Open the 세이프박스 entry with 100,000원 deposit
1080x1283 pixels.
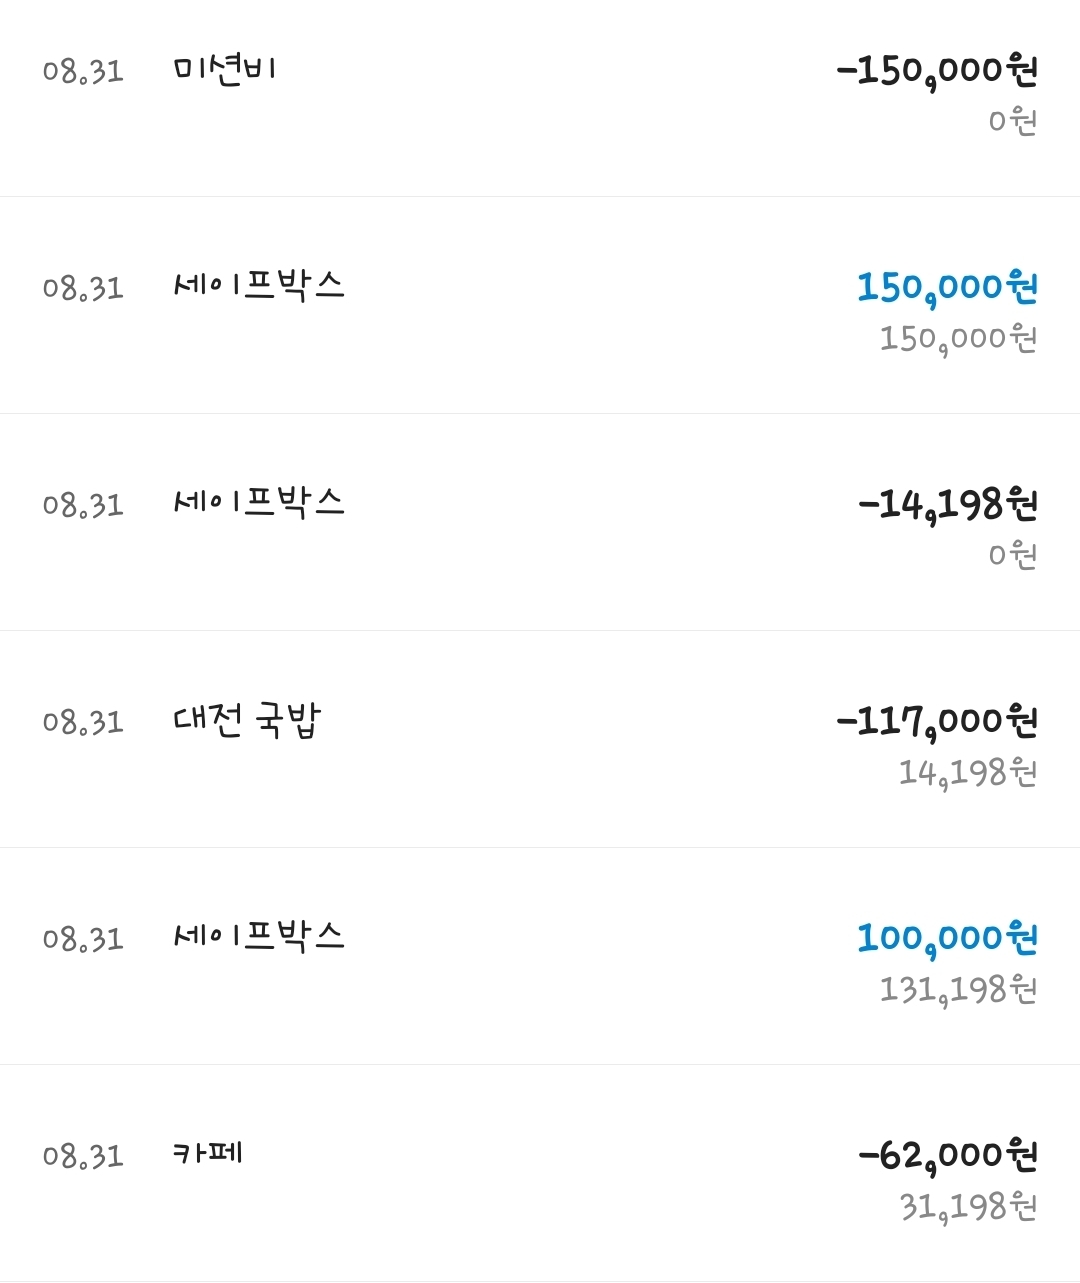(x=259, y=937)
